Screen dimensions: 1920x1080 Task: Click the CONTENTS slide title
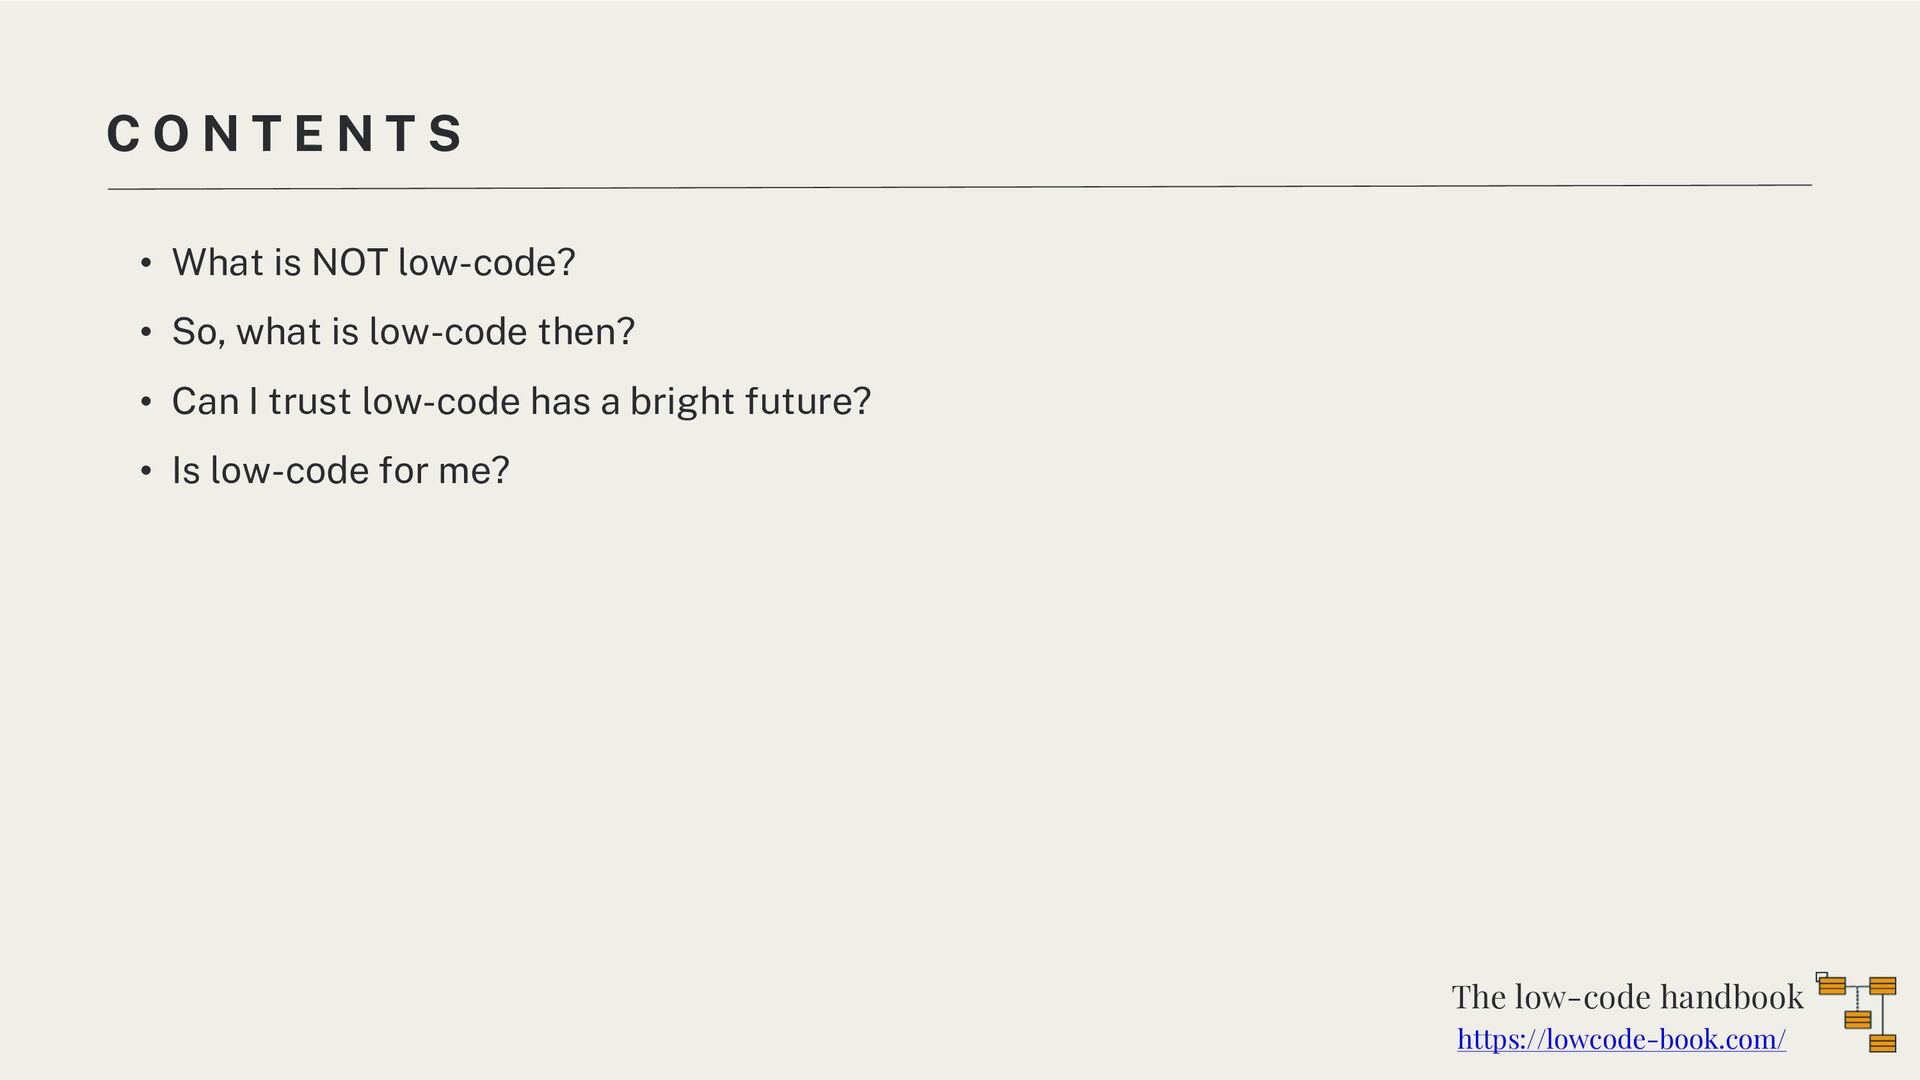(285, 134)
